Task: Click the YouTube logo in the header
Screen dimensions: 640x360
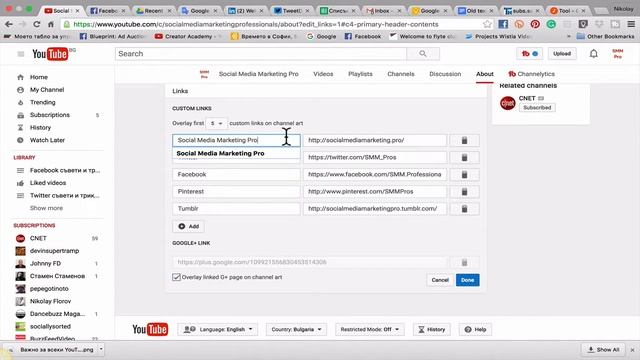Action: click(x=50, y=54)
